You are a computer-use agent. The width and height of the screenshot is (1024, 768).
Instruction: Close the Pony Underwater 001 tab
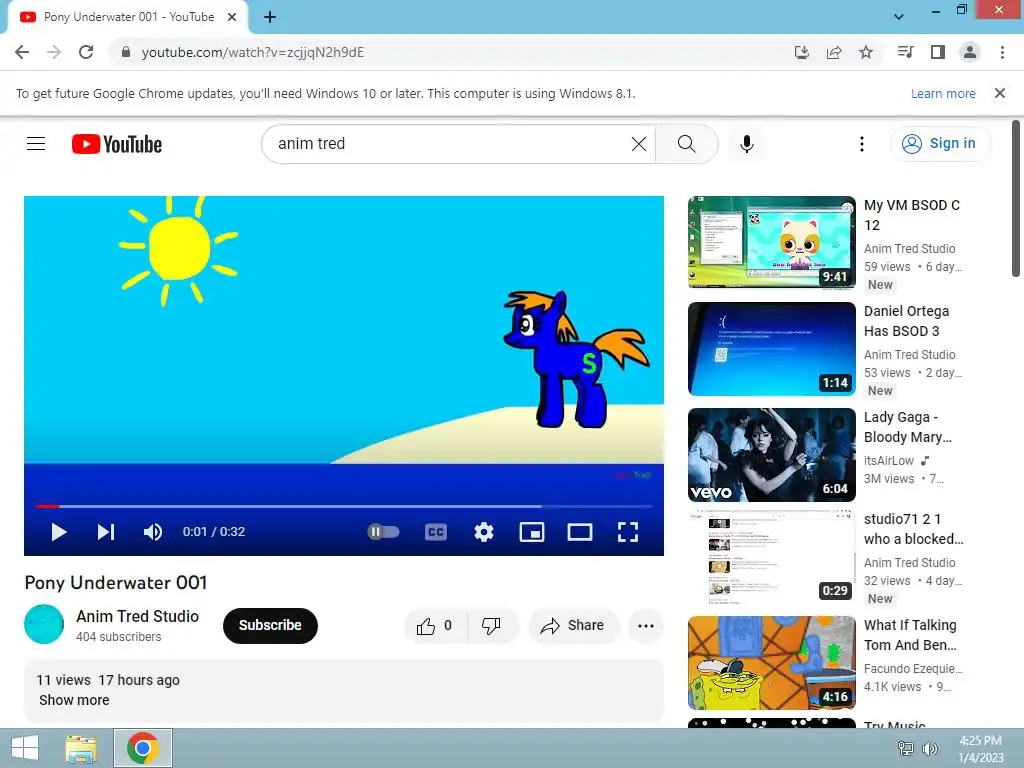click(x=232, y=17)
